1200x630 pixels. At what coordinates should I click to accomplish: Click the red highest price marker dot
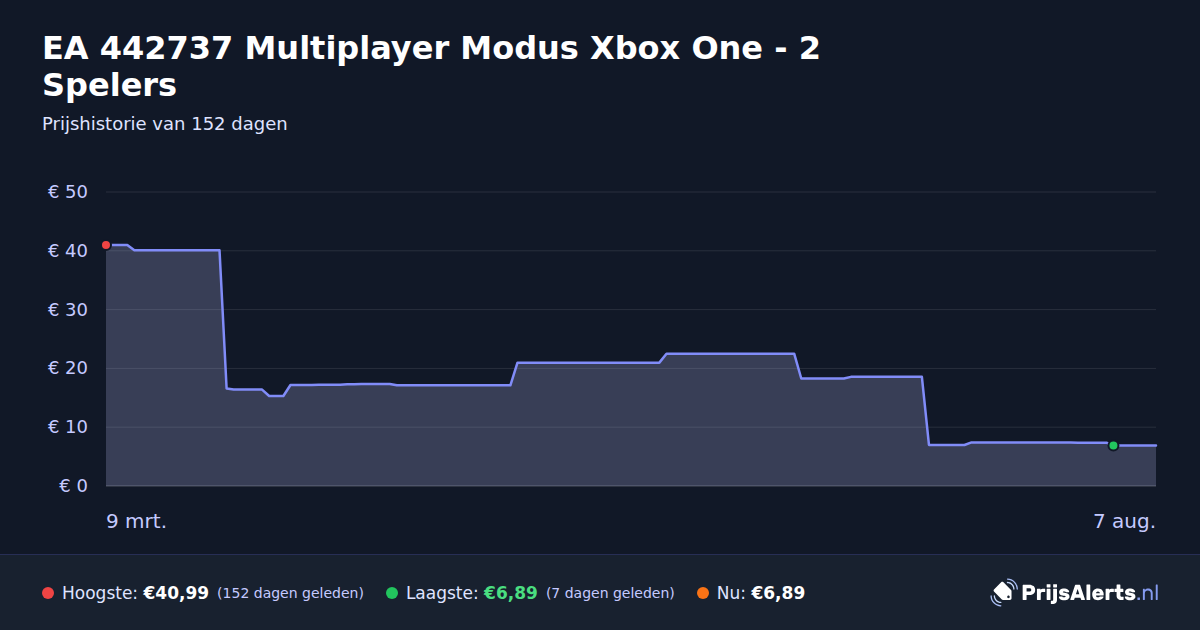pos(106,245)
